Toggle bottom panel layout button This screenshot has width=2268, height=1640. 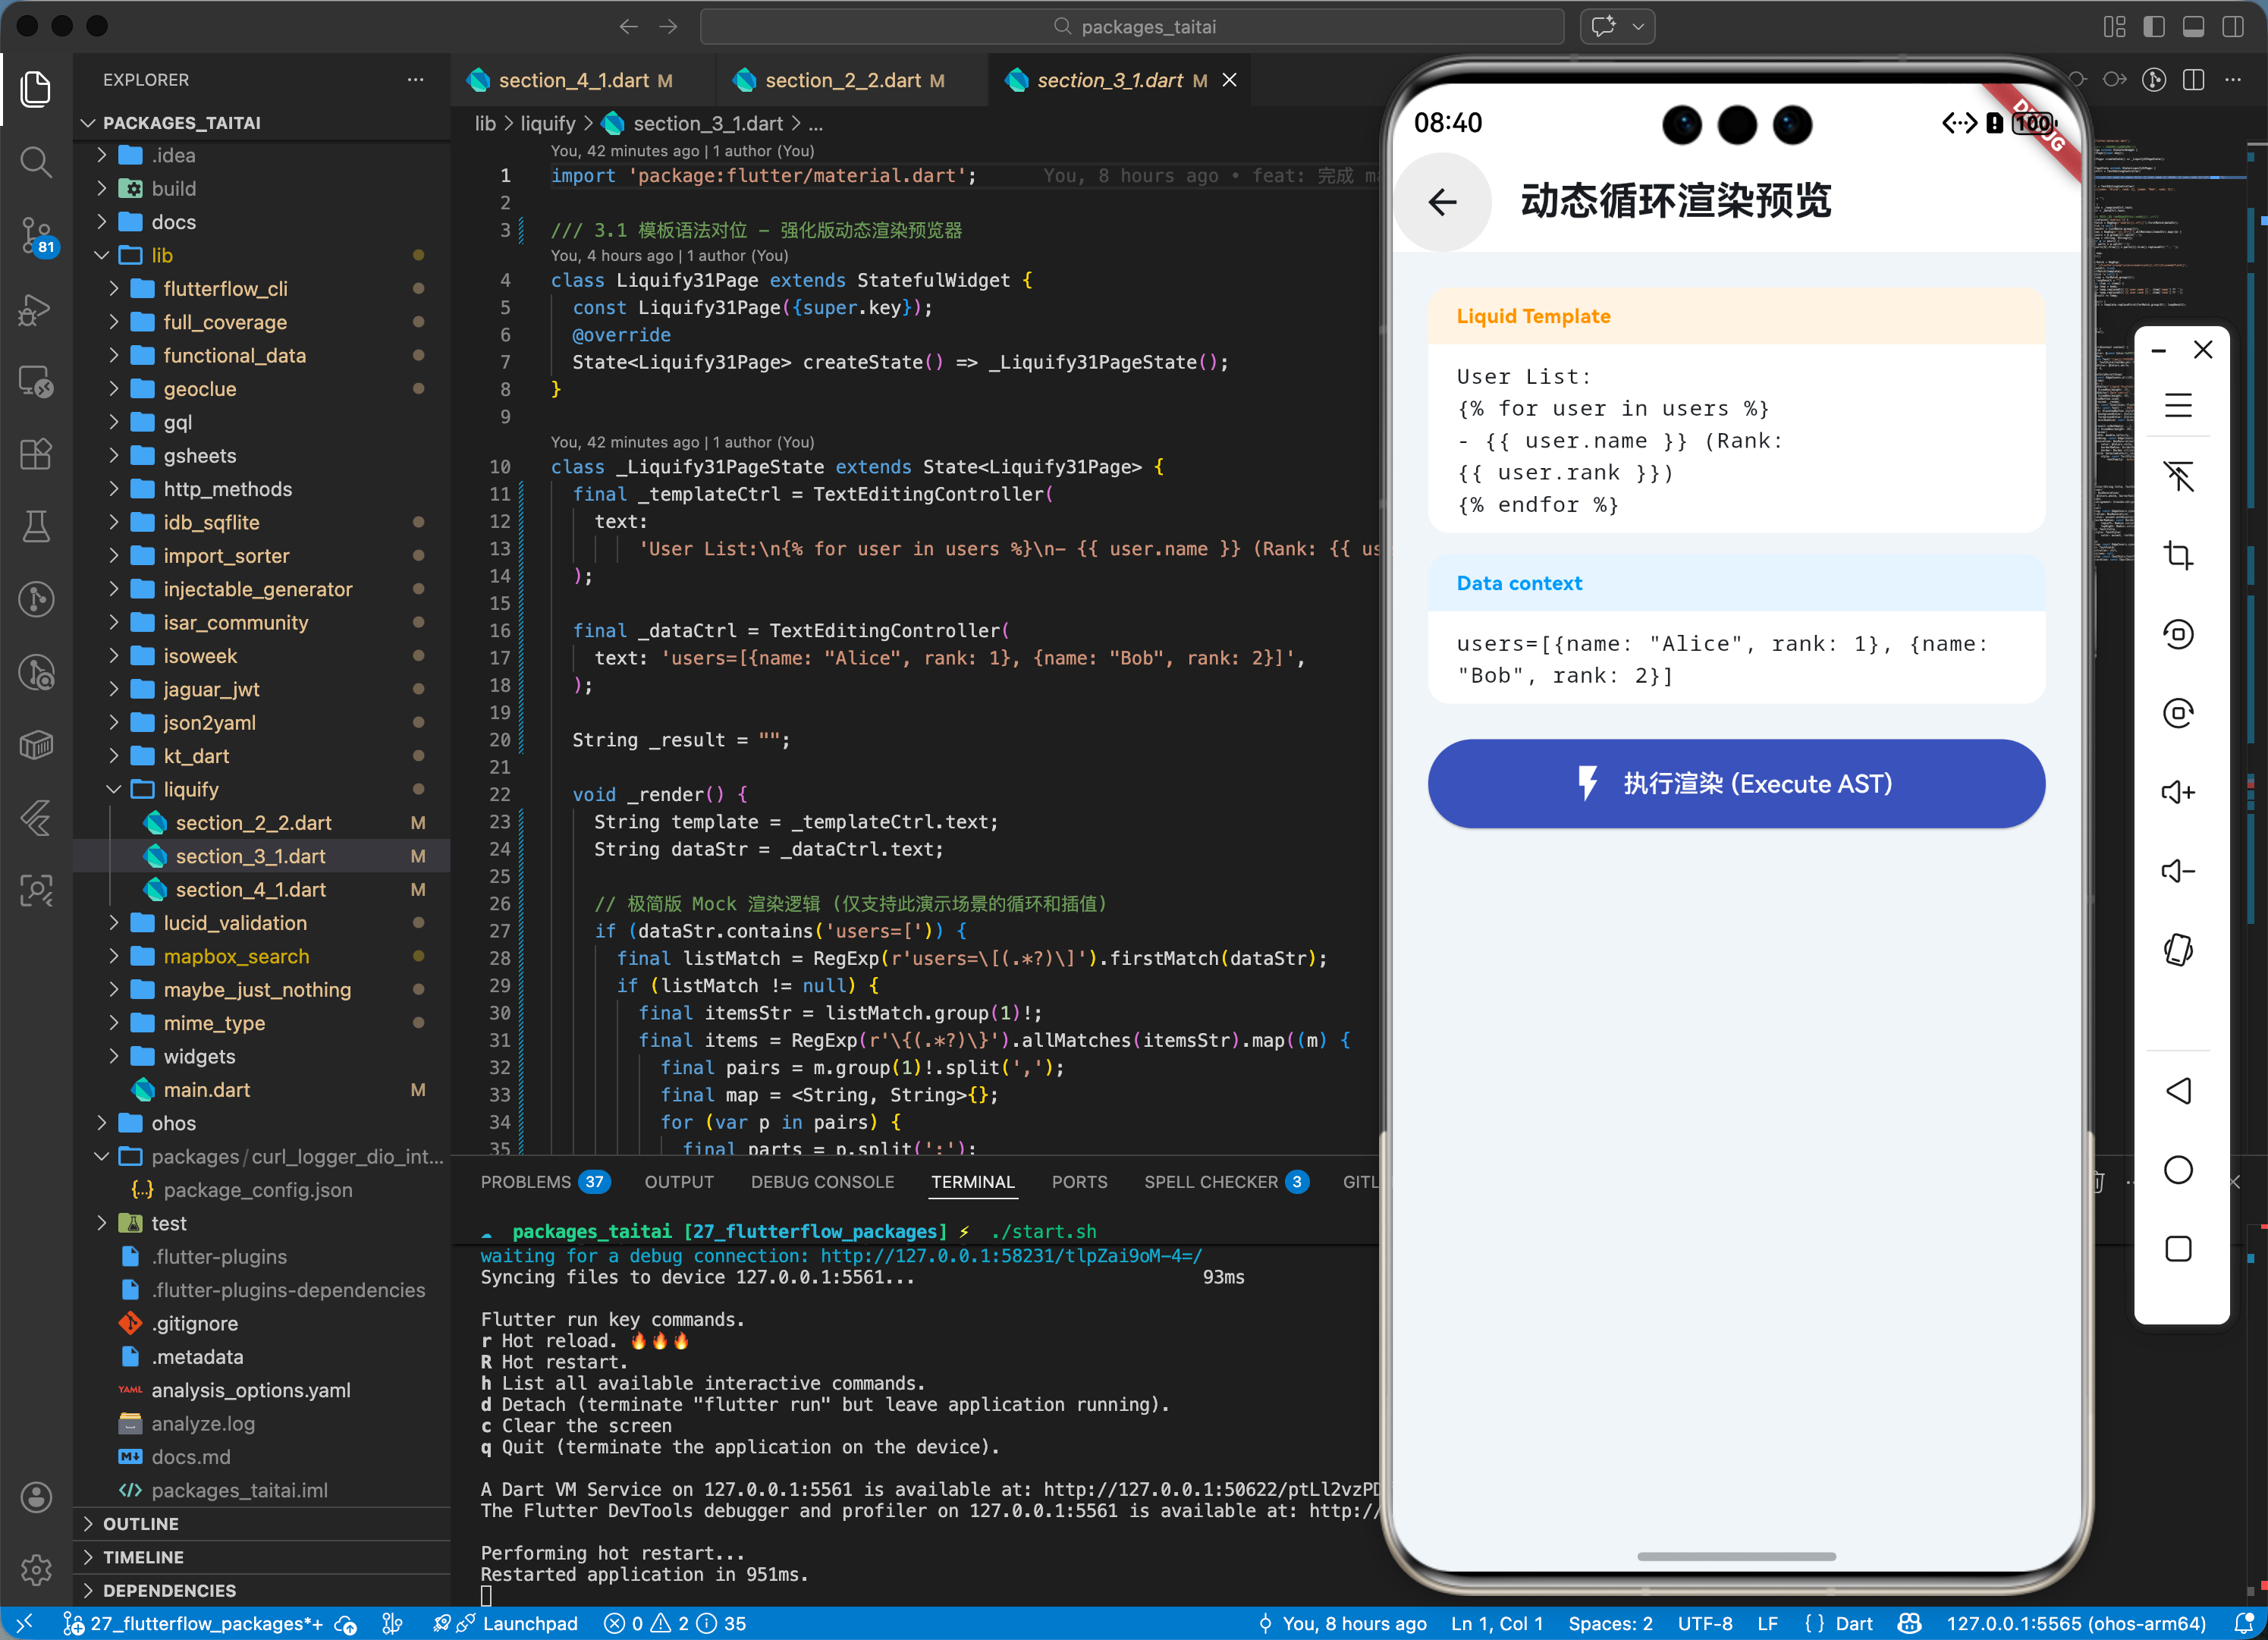coord(2193,27)
